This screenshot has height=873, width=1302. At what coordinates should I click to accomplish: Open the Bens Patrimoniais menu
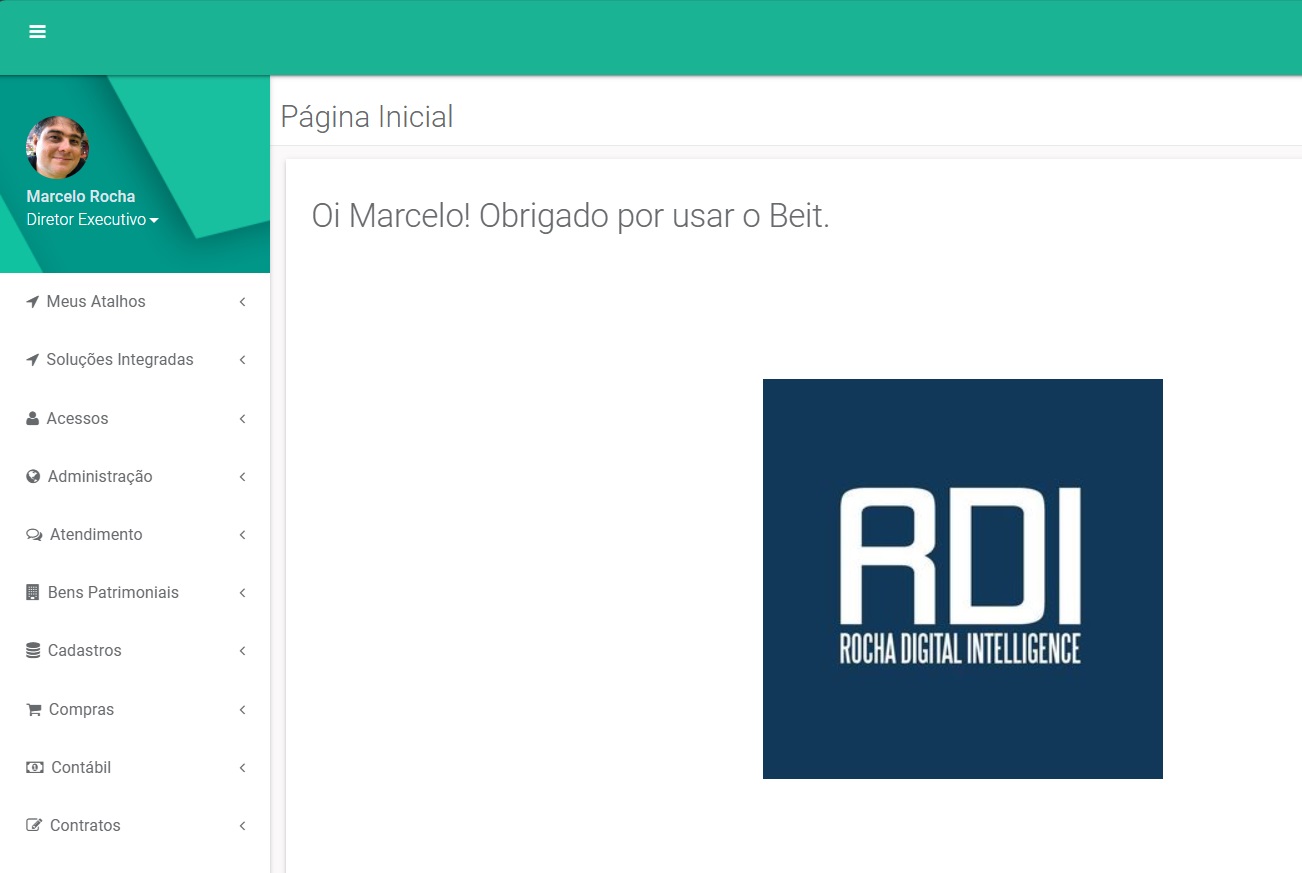135,592
